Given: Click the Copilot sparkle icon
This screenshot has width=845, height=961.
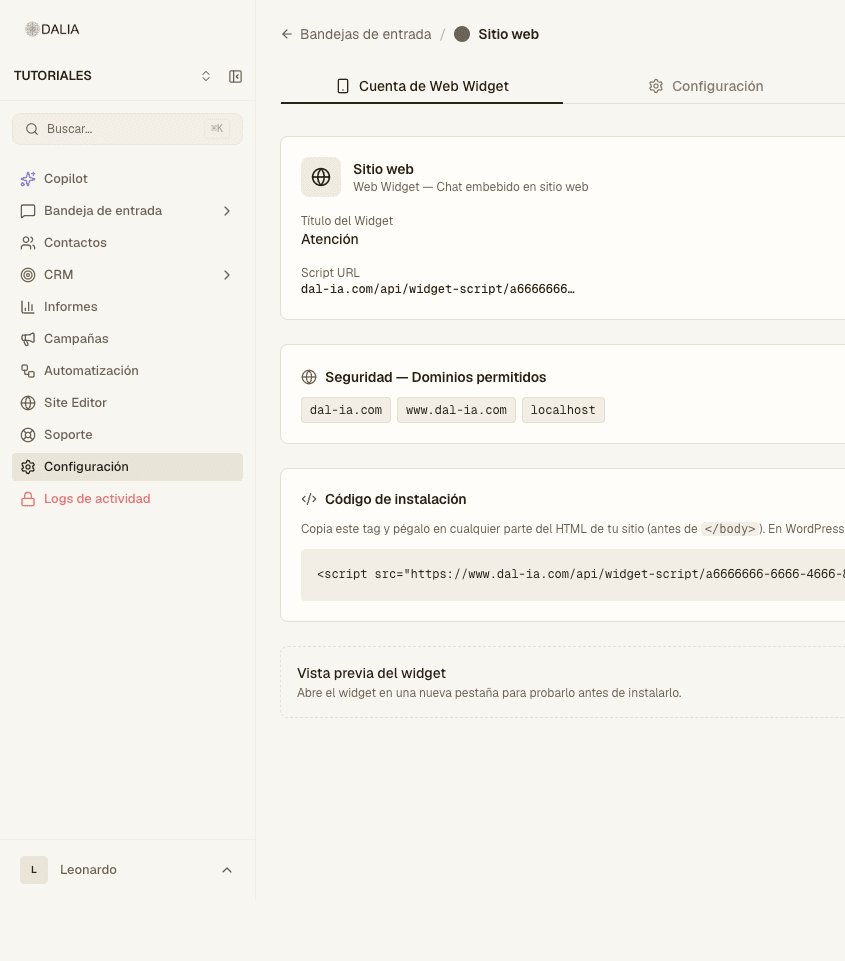Looking at the screenshot, I should tap(28, 179).
